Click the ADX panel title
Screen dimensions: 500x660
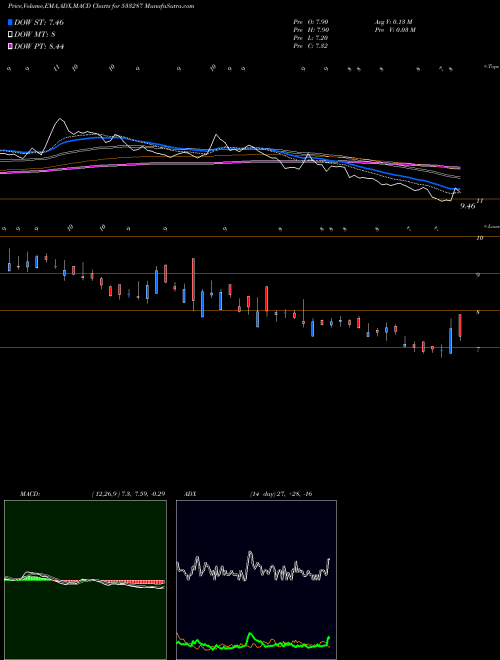click(x=191, y=494)
